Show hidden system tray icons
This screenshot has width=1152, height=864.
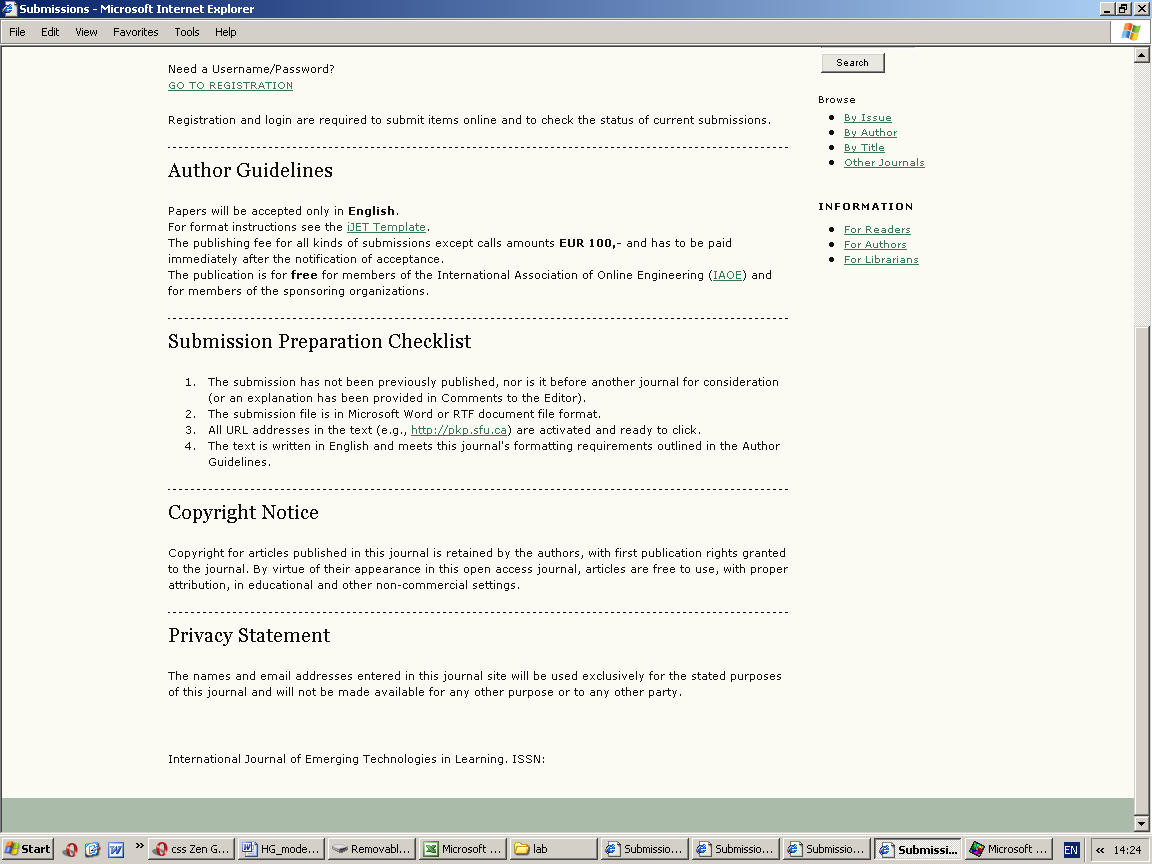click(1101, 849)
